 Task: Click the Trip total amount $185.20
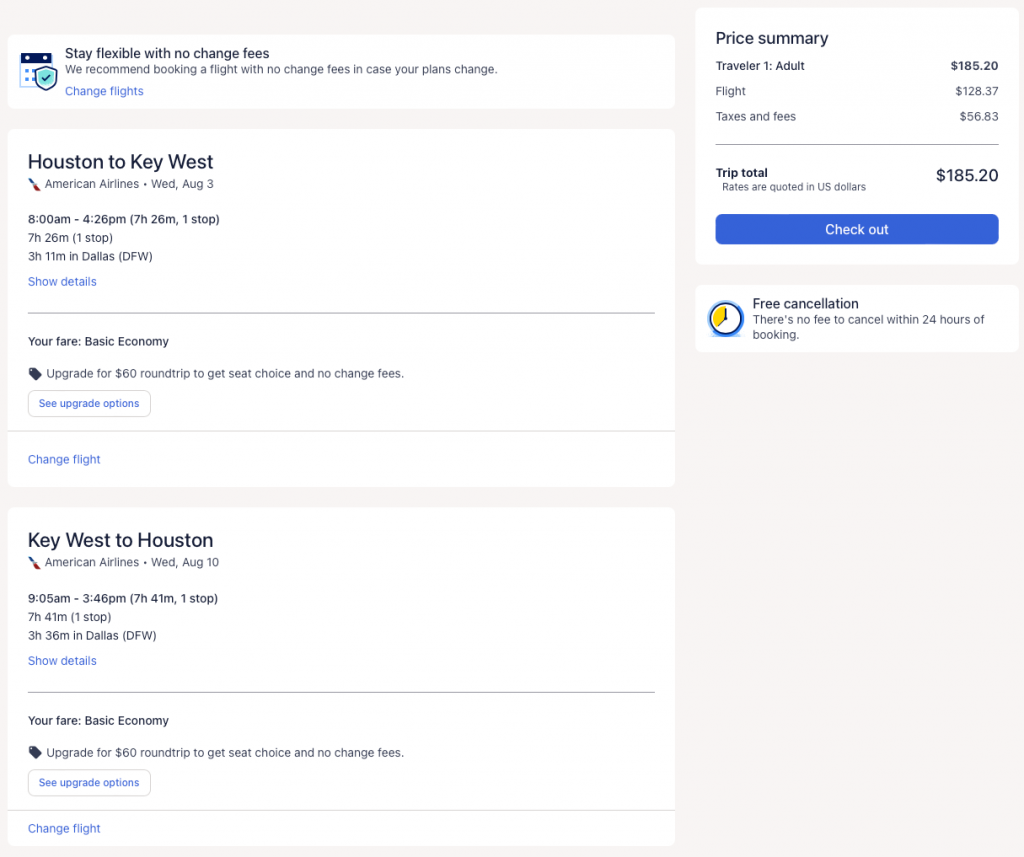pyautogui.click(x=966, y=176)
